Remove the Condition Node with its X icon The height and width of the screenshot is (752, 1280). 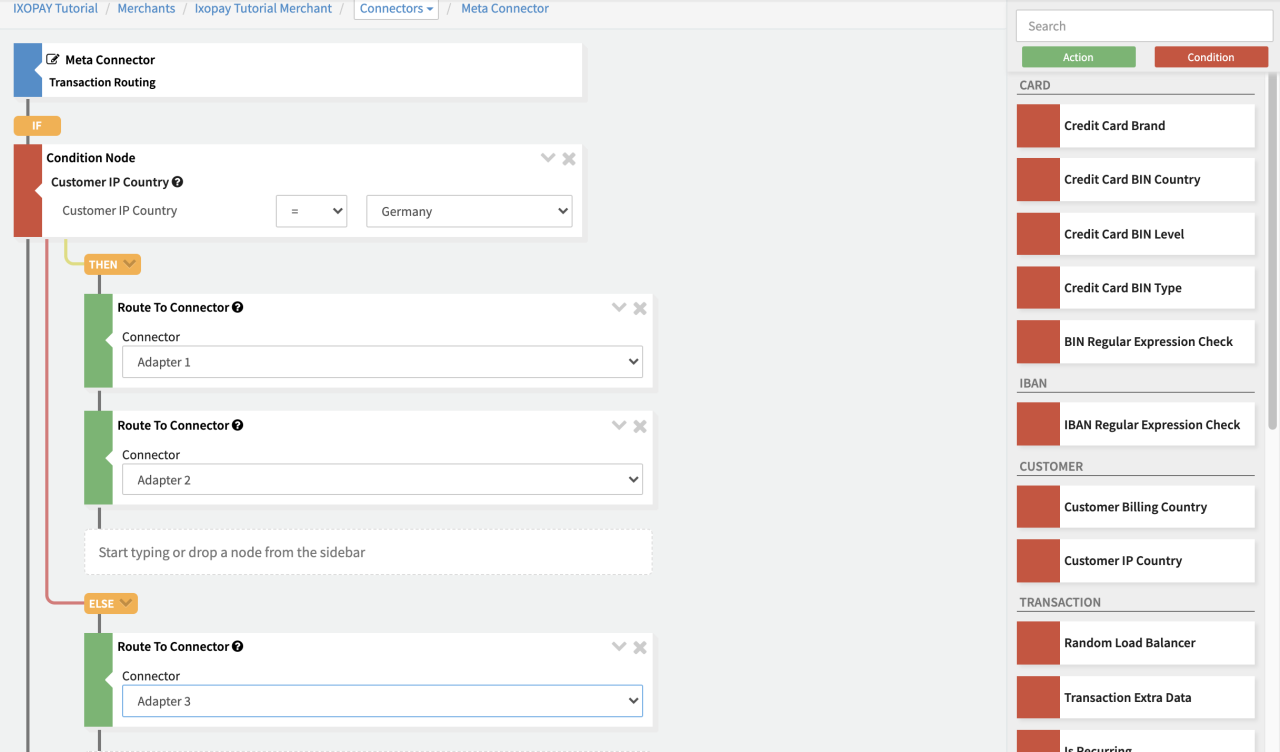pyautogui.click(x=569, y=158)
